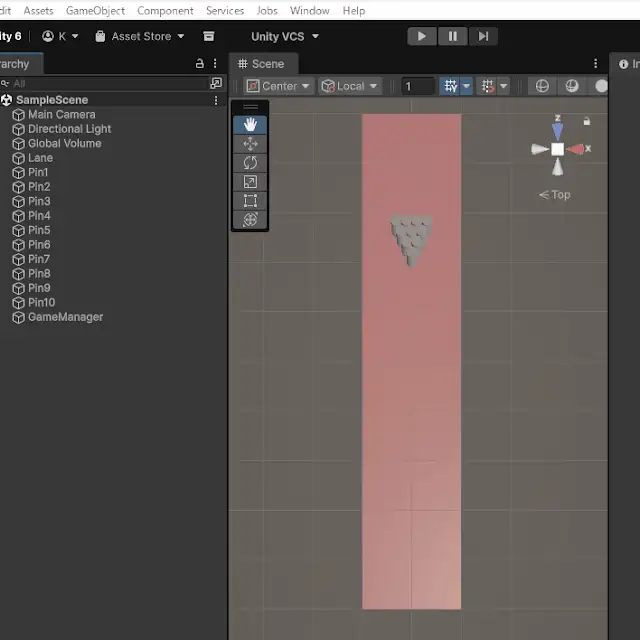
Task: Open the Unity VCS menu
Action: point(284,36)
